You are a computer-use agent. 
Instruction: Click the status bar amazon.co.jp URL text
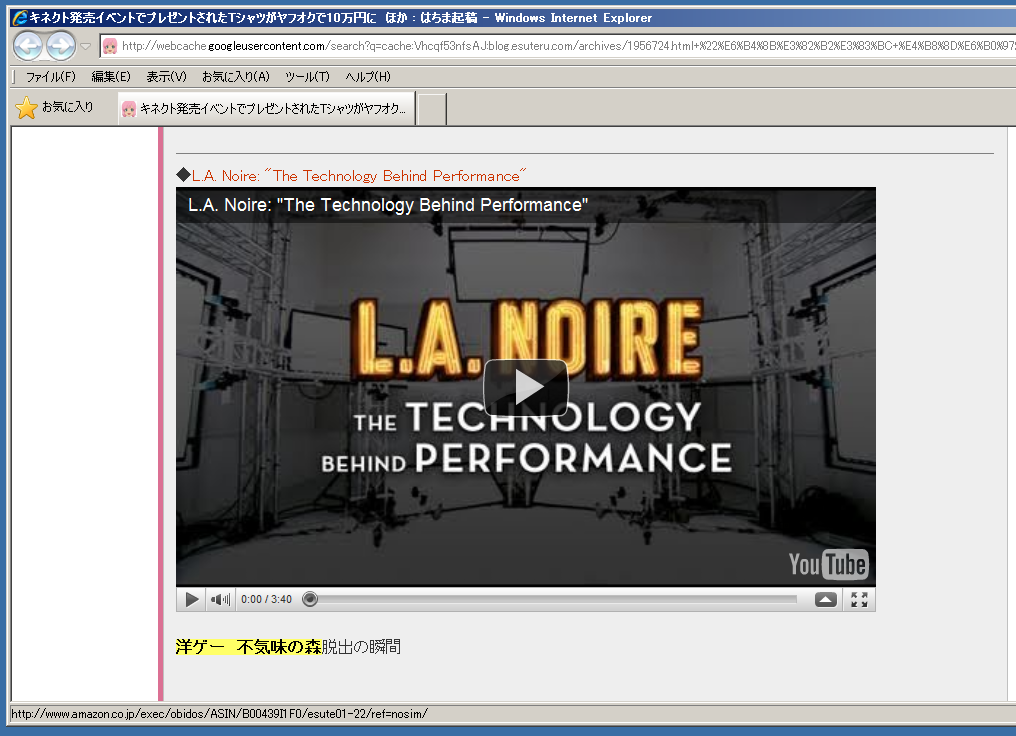(220, 713)
